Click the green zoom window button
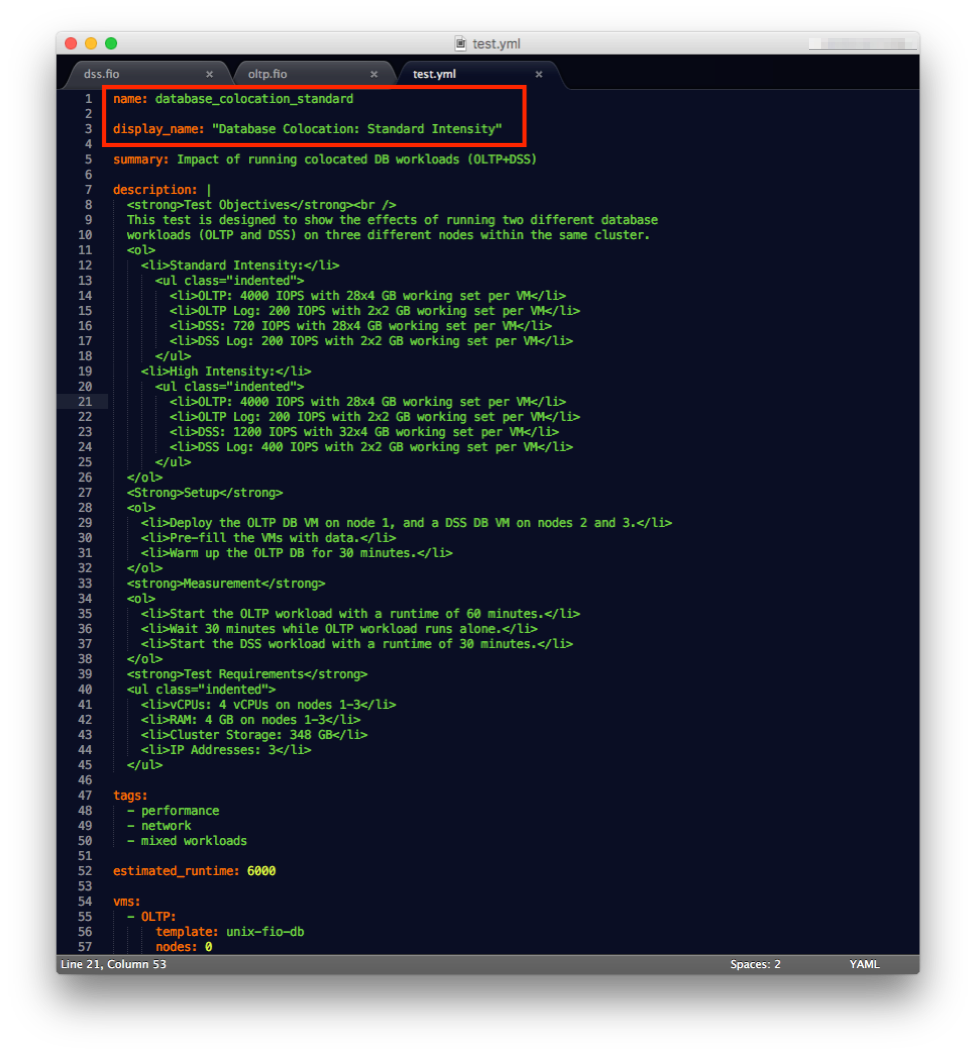This screenshot has height=1054, width=975. 111,44
